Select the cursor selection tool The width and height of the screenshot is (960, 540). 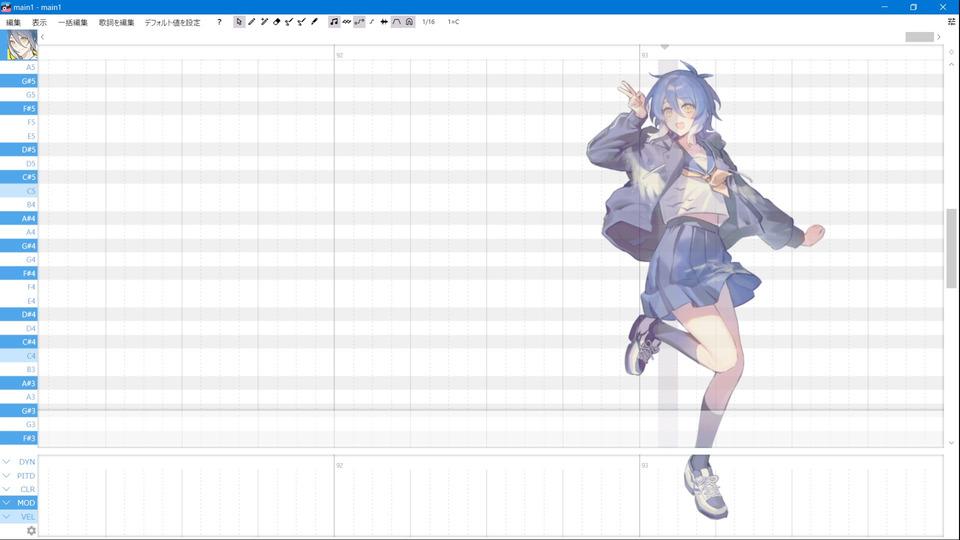tap(239, 22)
